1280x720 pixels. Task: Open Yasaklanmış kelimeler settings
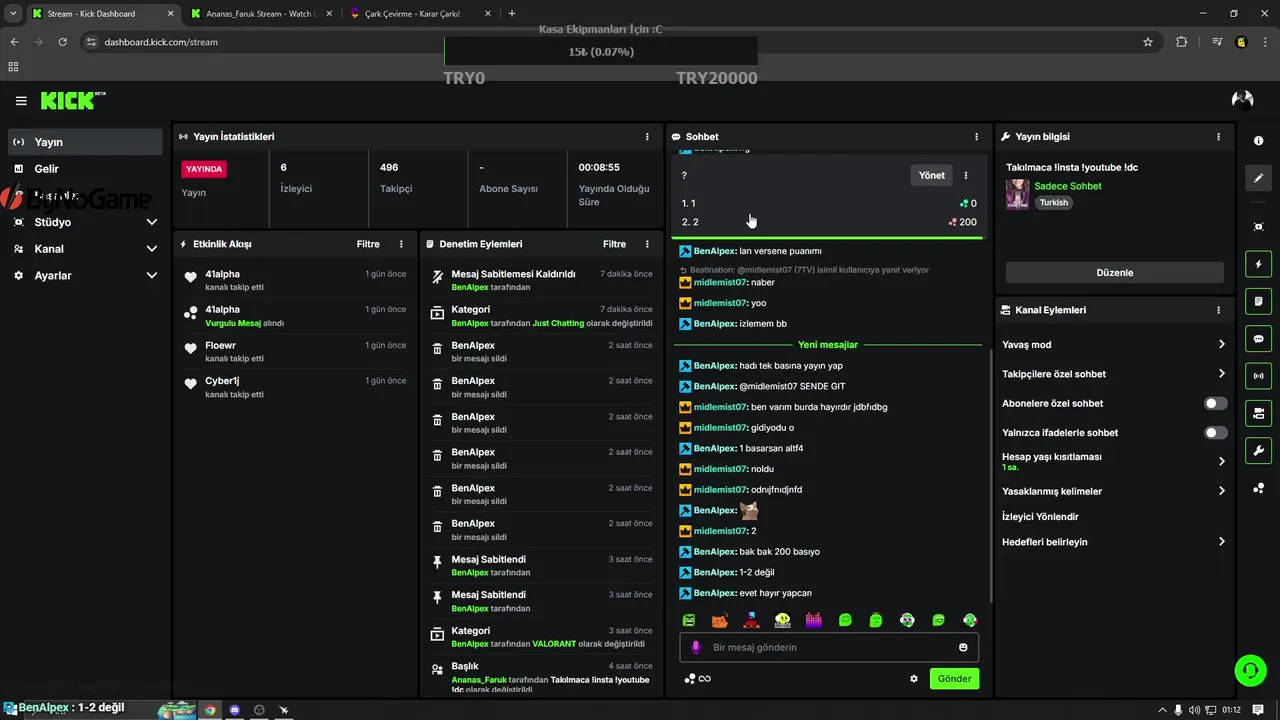click(1221, 491)
